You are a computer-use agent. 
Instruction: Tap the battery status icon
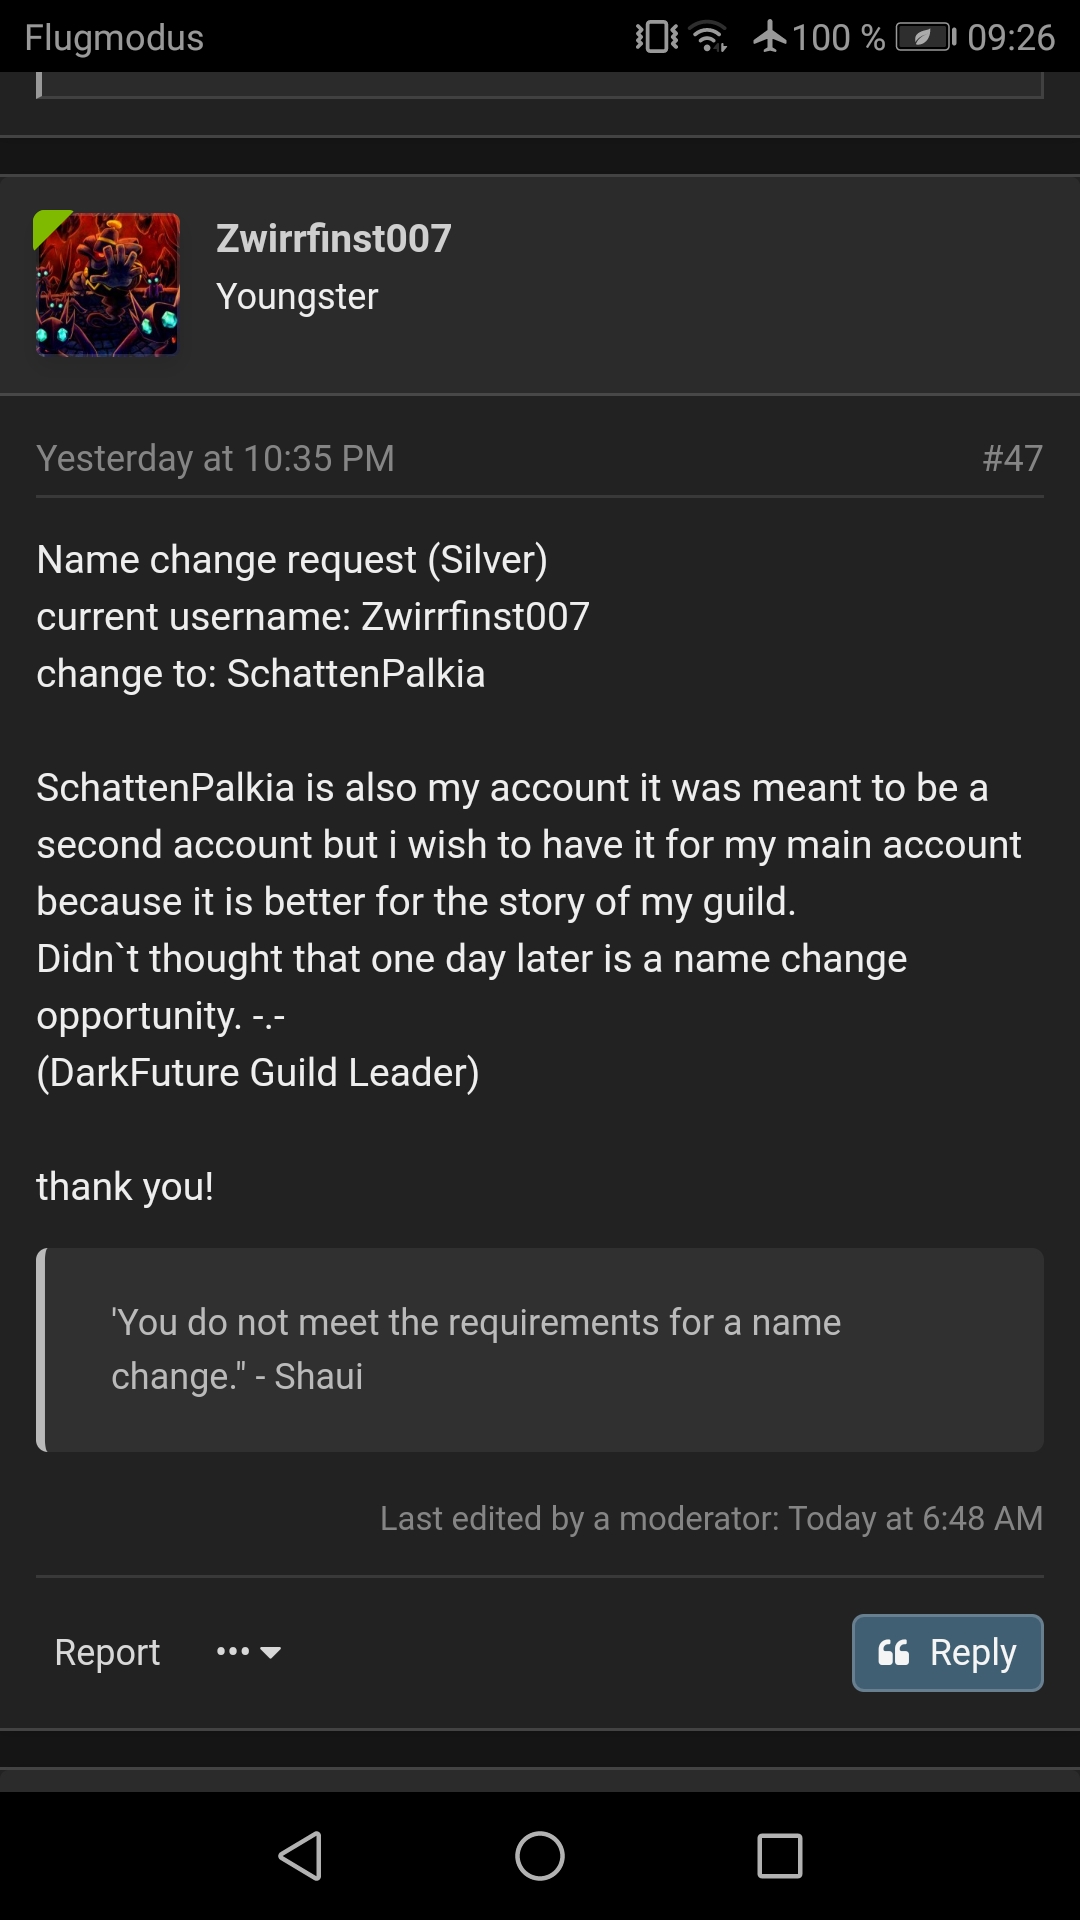click(925, 38)
